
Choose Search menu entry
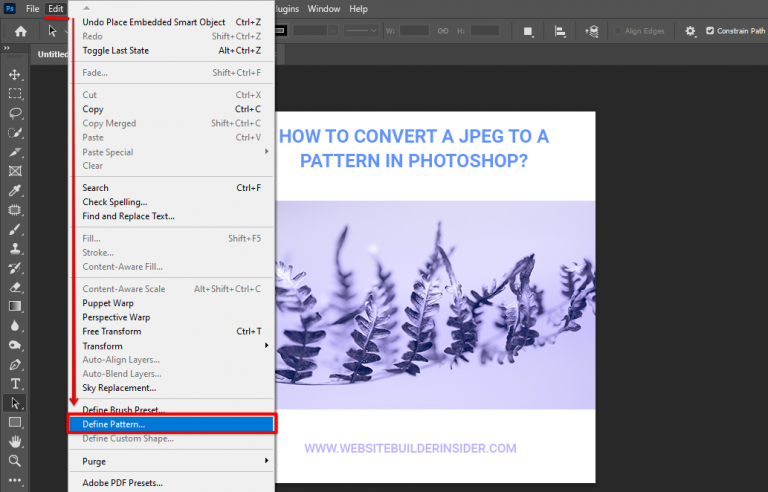pyautogui.click(x=171, y=188)
